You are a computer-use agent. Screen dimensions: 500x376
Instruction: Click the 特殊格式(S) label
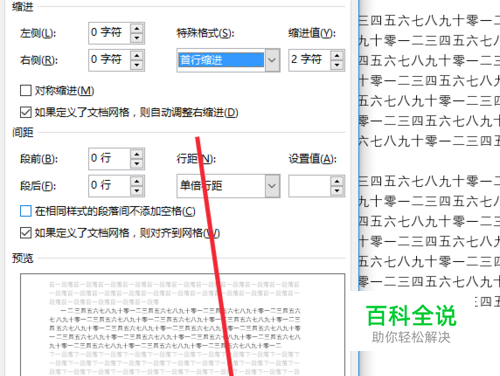(205, 33)
